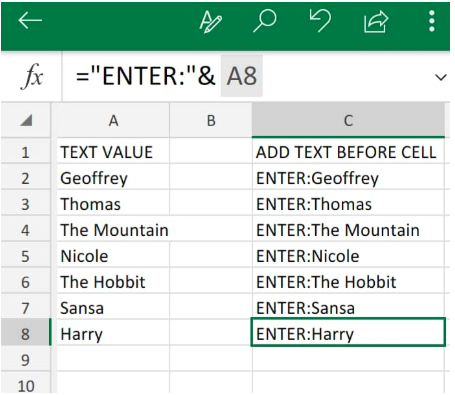Select row 5 header
Screen dimensions: 455x395
(25, 256)
